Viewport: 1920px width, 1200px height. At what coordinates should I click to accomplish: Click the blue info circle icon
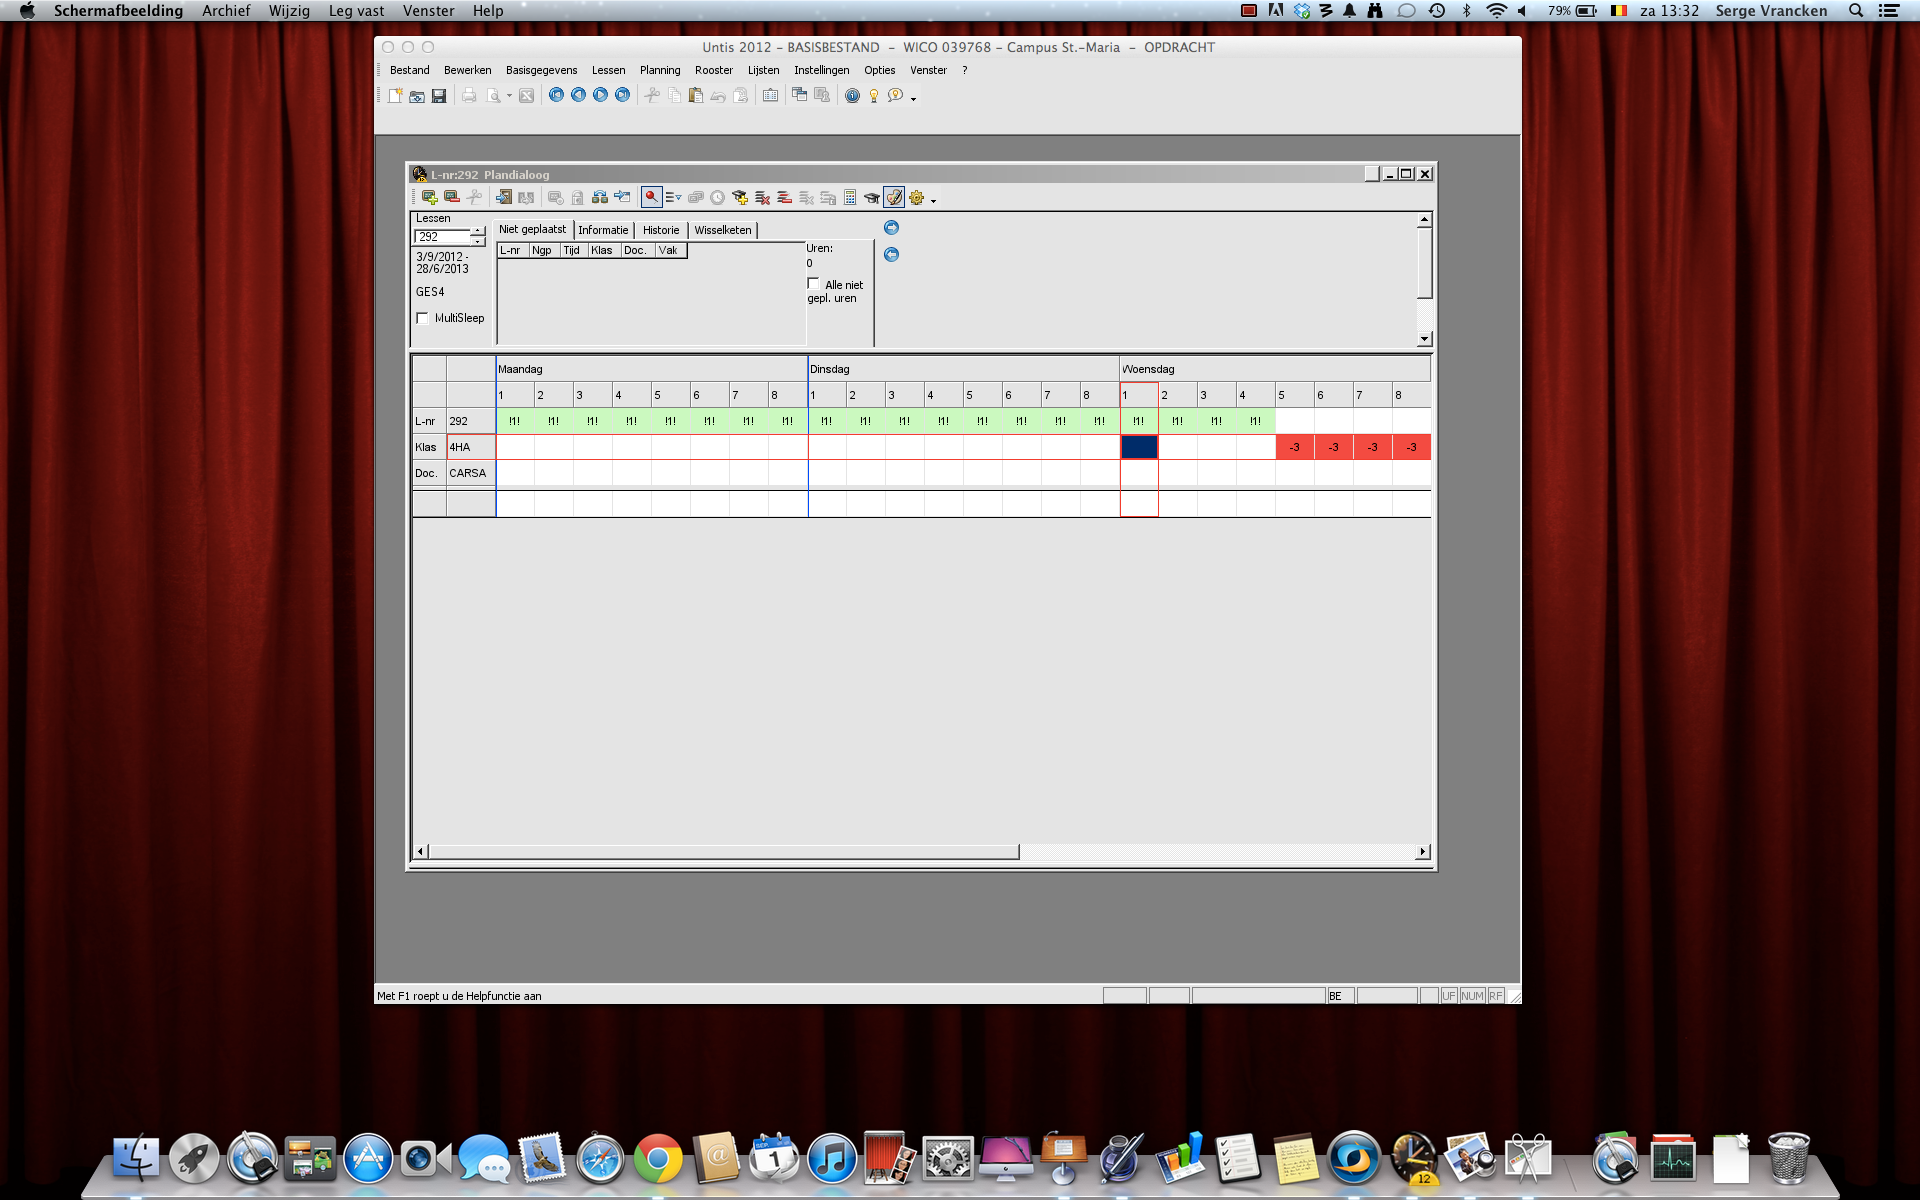coord(852,96)
